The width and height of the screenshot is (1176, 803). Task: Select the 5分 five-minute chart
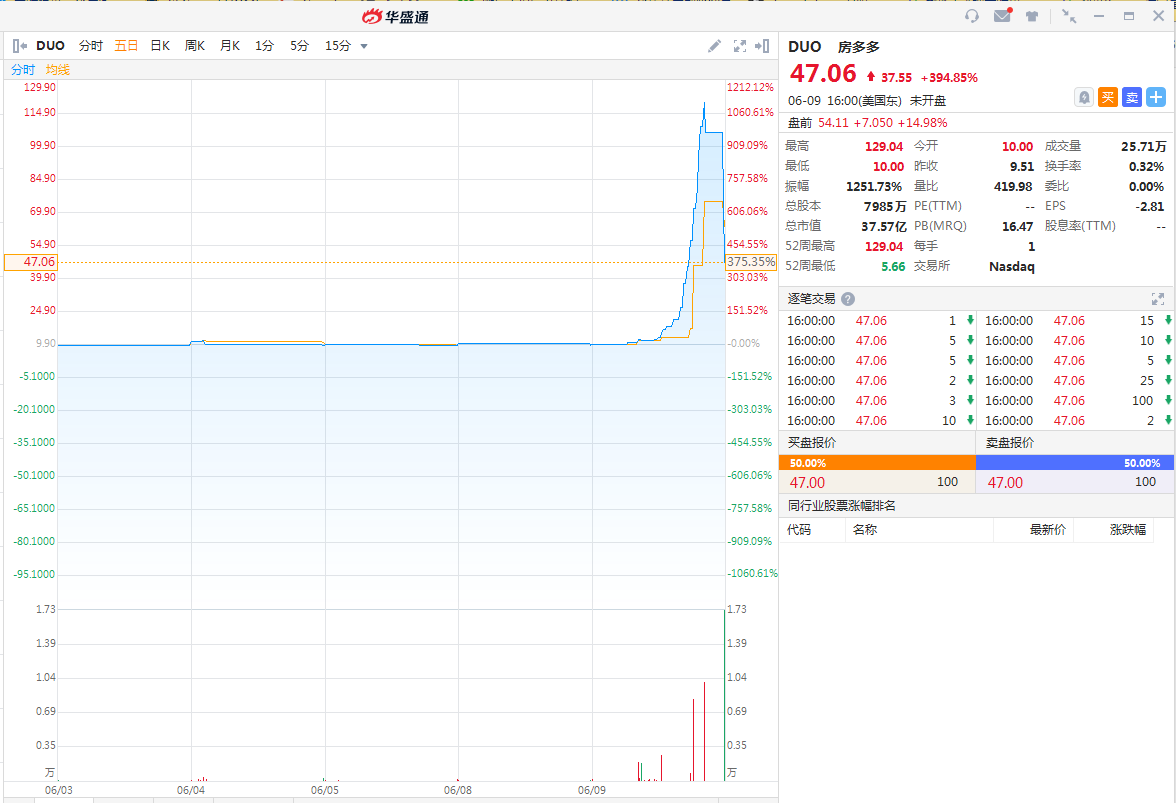299,46
